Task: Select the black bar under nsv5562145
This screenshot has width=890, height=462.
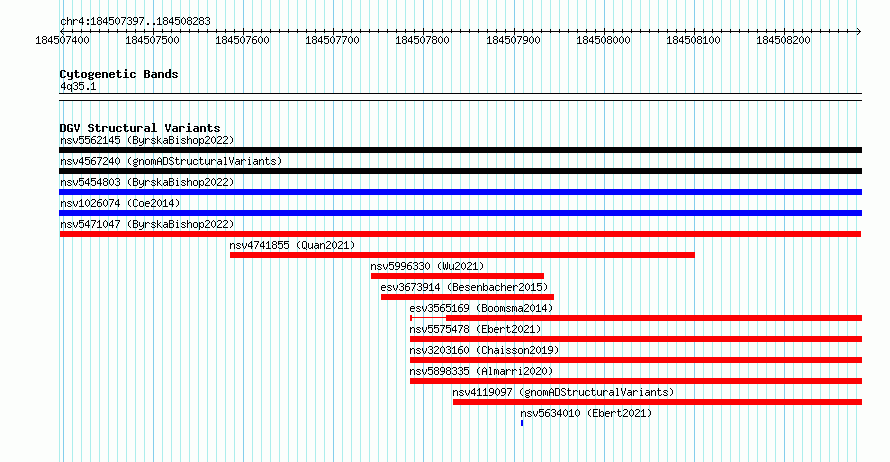Action: pyautogui.click(x=460, y=150)
